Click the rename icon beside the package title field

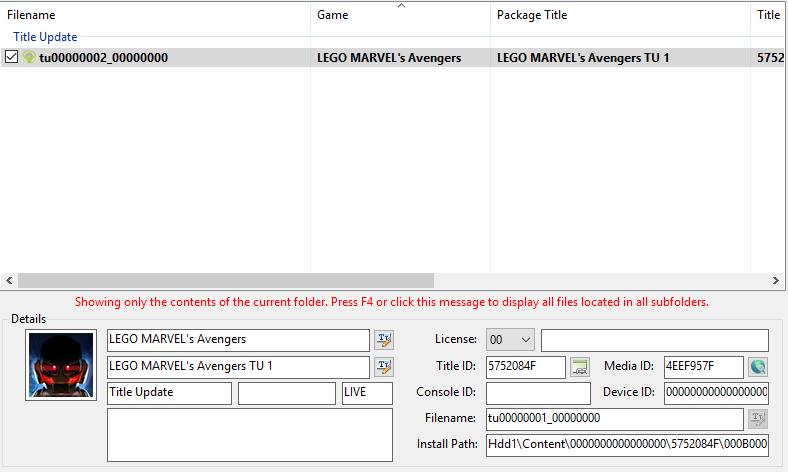(384, 367)
